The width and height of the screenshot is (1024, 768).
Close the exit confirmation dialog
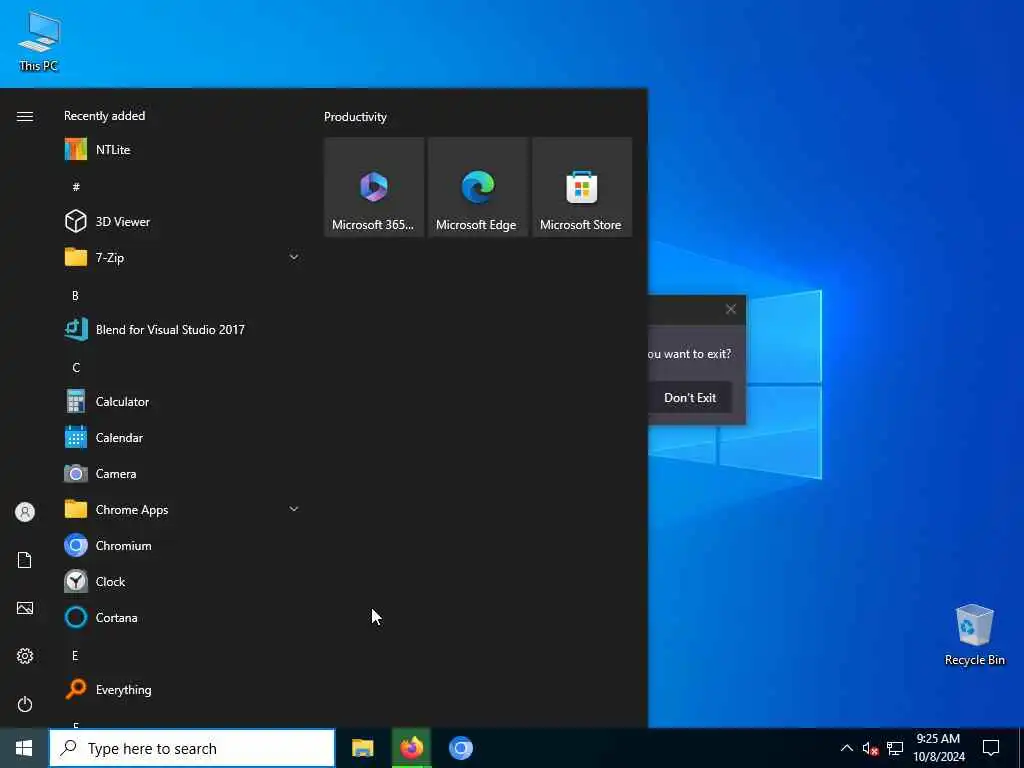click(731, 309)
